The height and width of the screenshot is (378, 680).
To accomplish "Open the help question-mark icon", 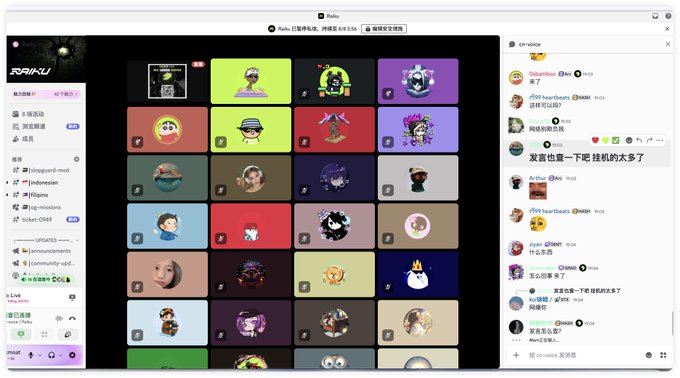I will click(668, 16).
